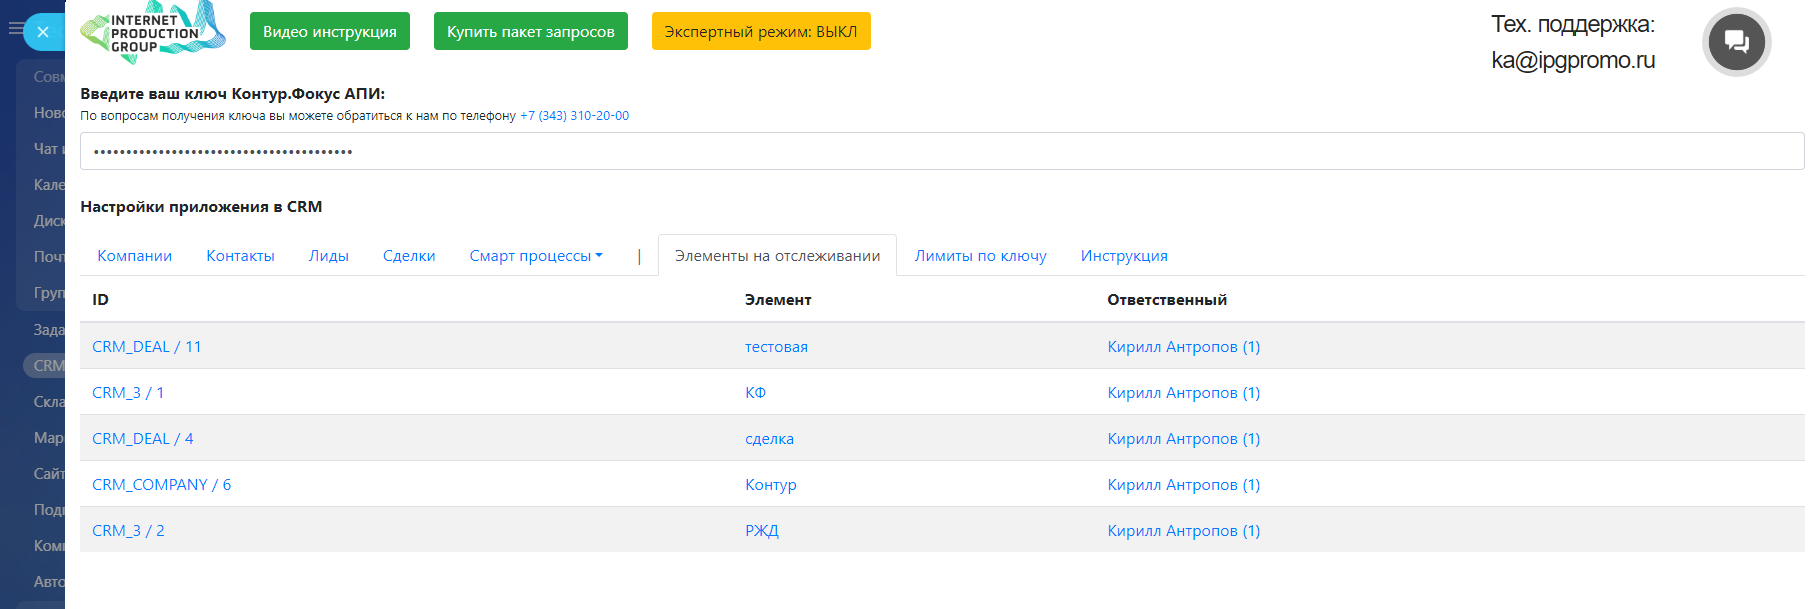Expand the Смарт процессы dropdown
1815x609 pixels.
point(536,256)
